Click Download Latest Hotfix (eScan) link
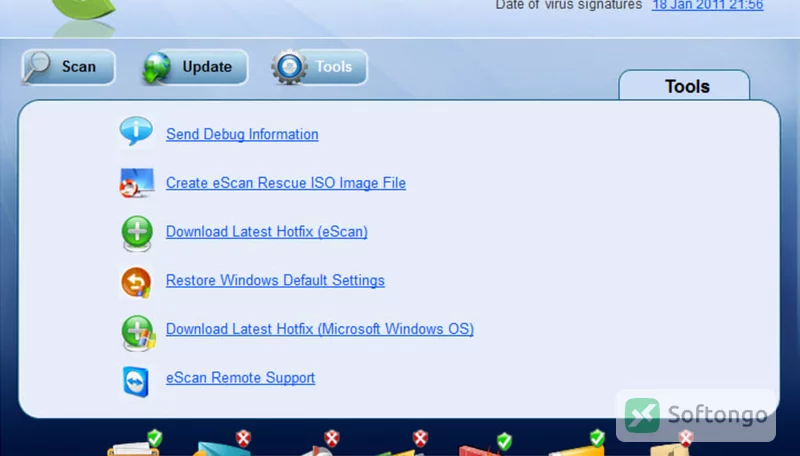Image resolution: width=800 pixels, height=456 pixels. point(266,232)
